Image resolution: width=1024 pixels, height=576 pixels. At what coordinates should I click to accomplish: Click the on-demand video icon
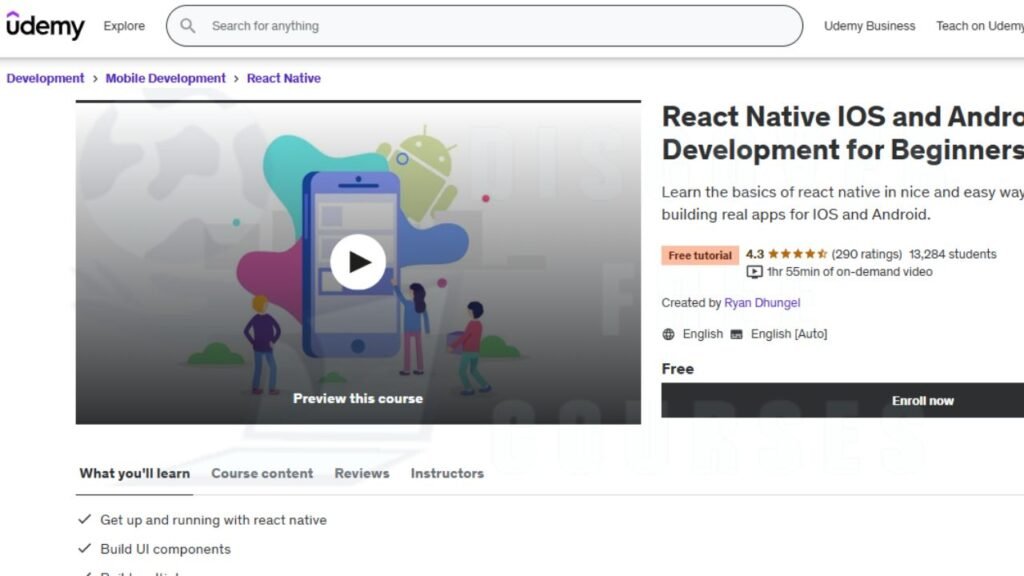pyautogui.click(x=754, y=272)
